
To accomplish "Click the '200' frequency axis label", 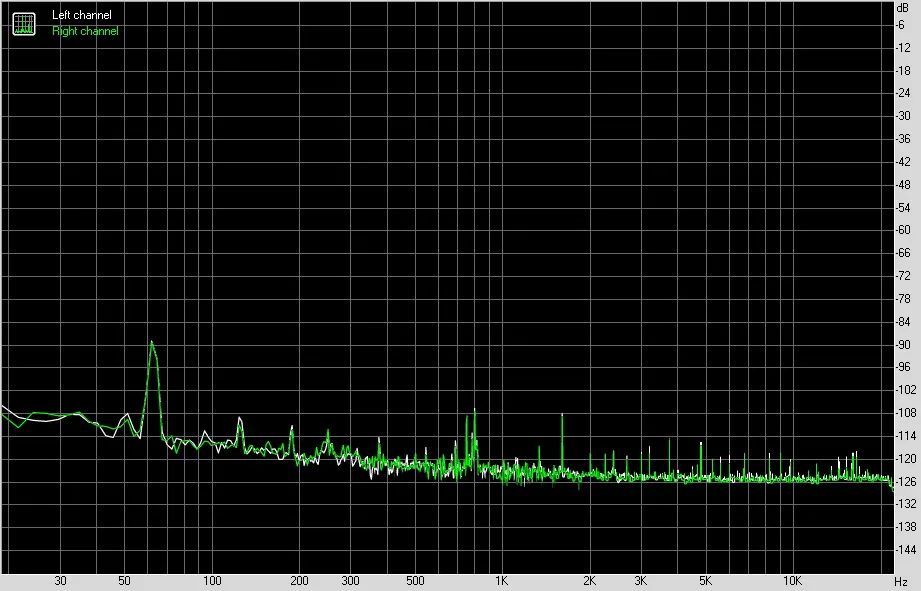I will [x=299, y=581].
